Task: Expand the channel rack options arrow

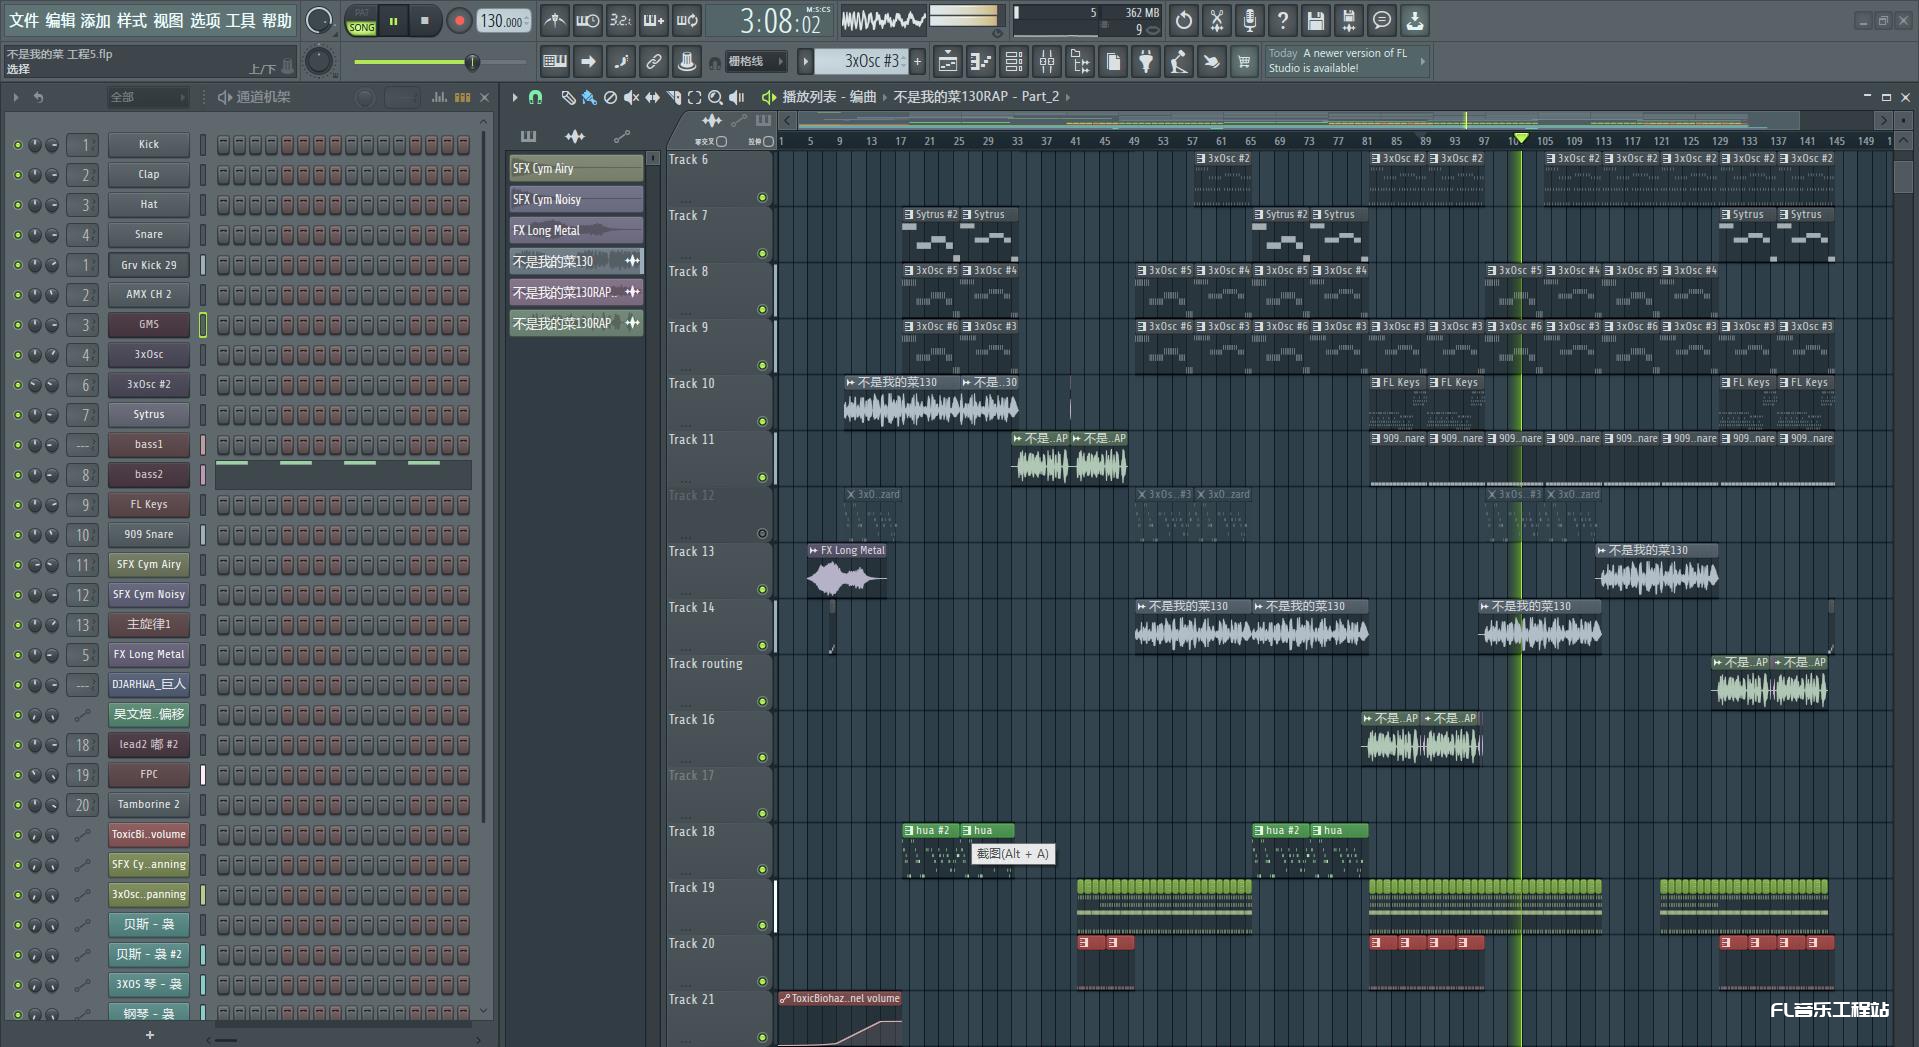Action: coord(15,97)
